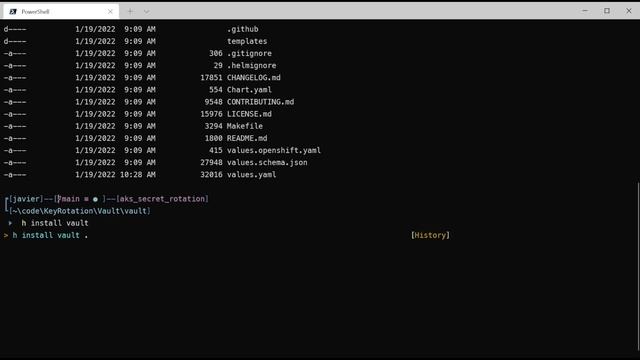Viewport: 640px width, 360px height.
Task: Click the [History] label
Action: 430,235
